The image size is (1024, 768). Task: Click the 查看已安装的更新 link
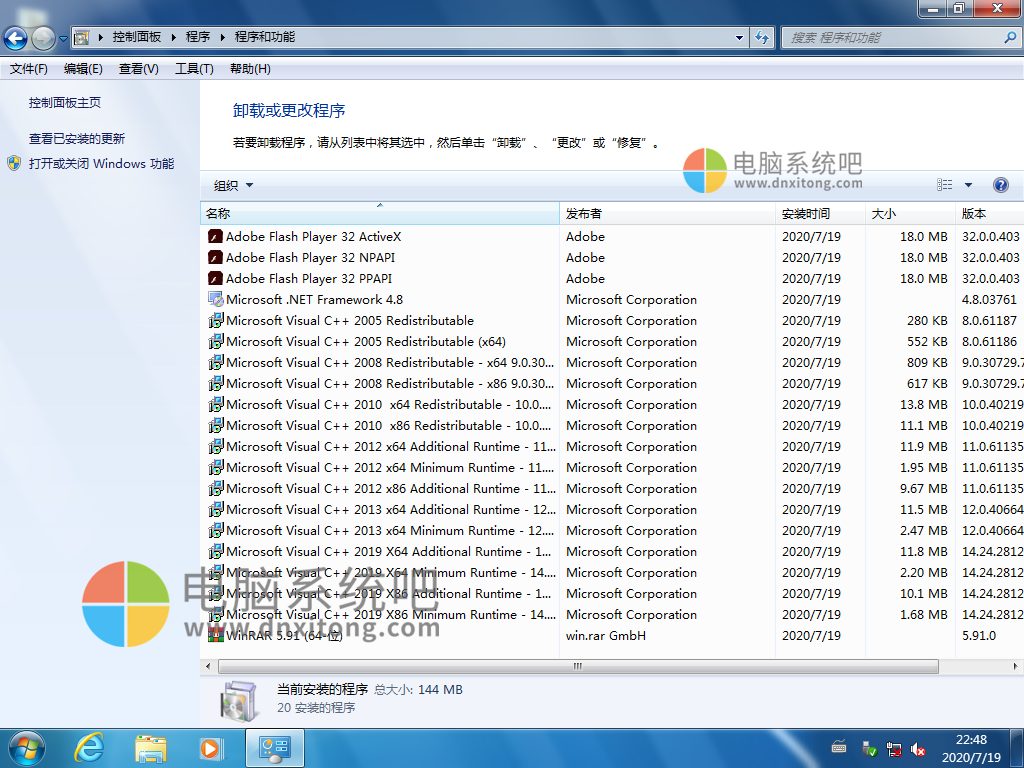point(77,139)
